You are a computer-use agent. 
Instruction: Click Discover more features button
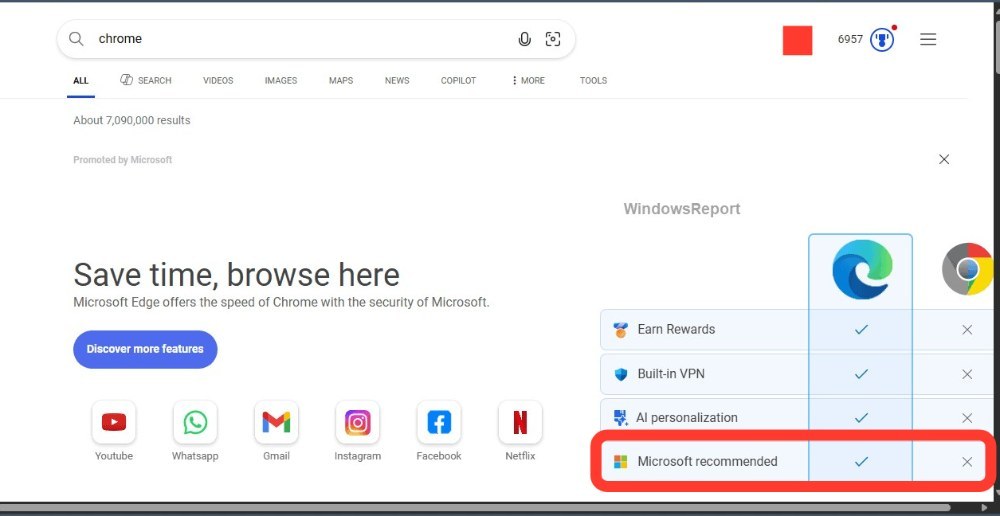pos(145,349)
